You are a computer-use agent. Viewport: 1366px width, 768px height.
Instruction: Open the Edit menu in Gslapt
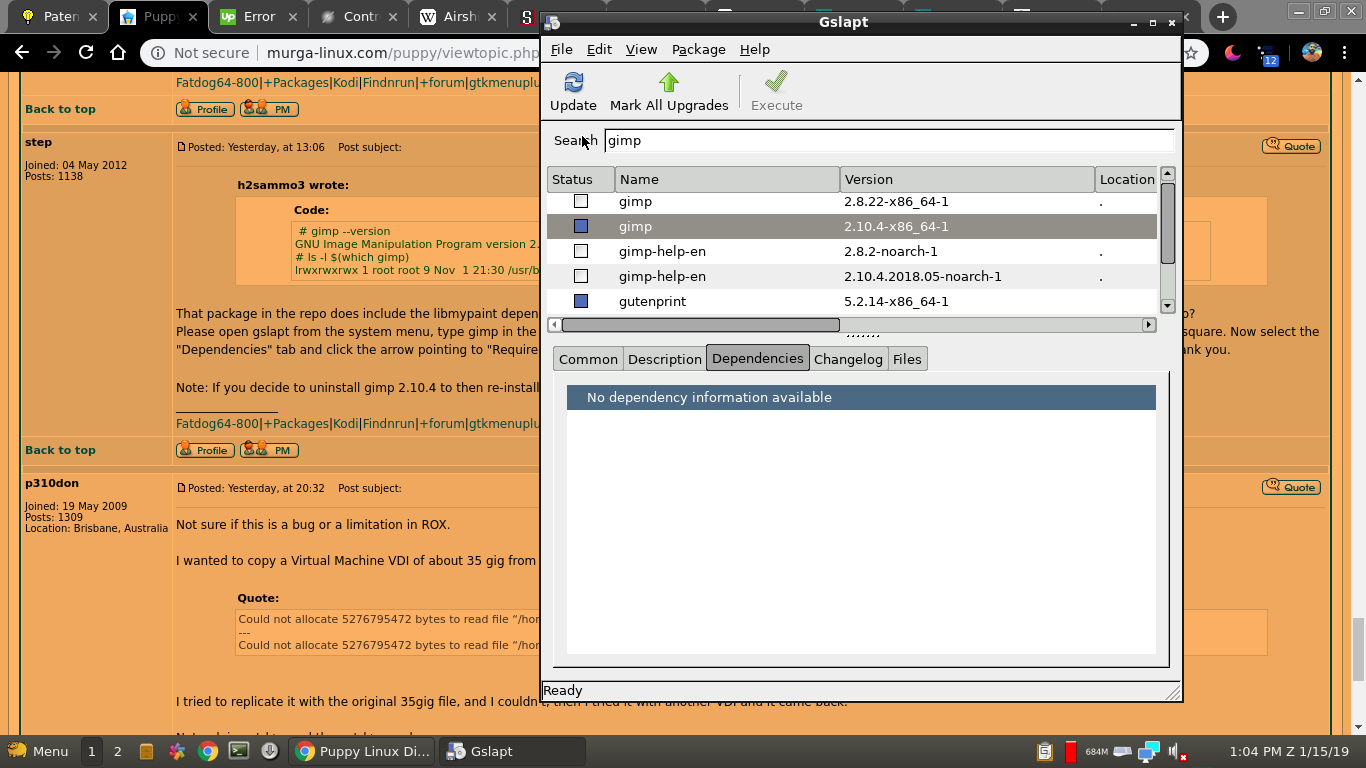point(599,49)
